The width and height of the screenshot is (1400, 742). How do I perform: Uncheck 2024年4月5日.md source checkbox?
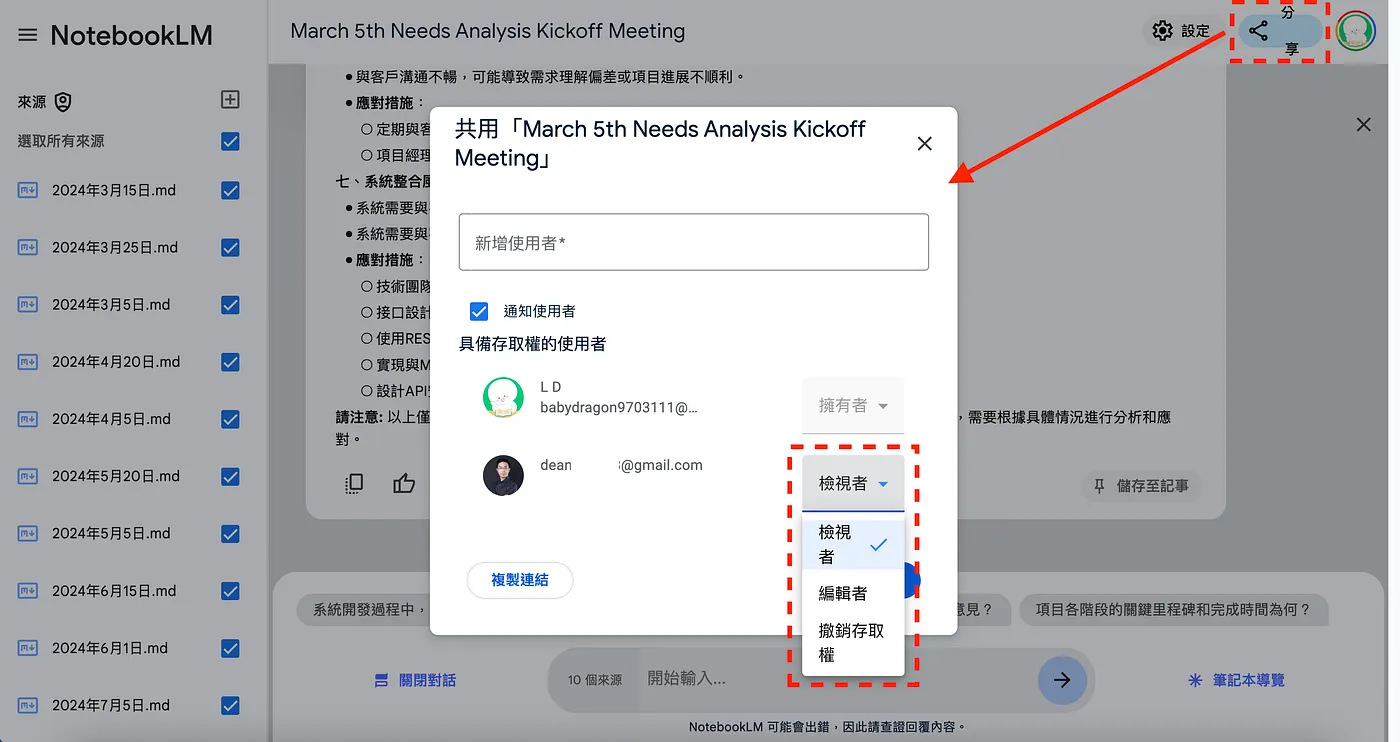point(230,419)
